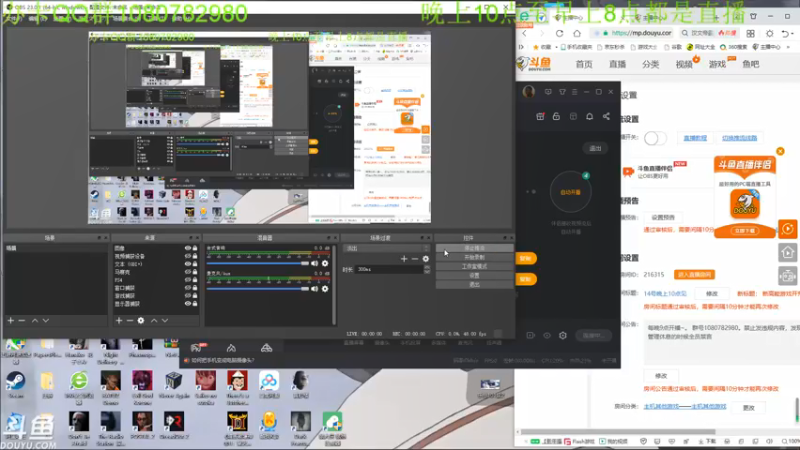Click 直播教程 link near stream switch
Screen dimensions: 800x450
(695, 138)
